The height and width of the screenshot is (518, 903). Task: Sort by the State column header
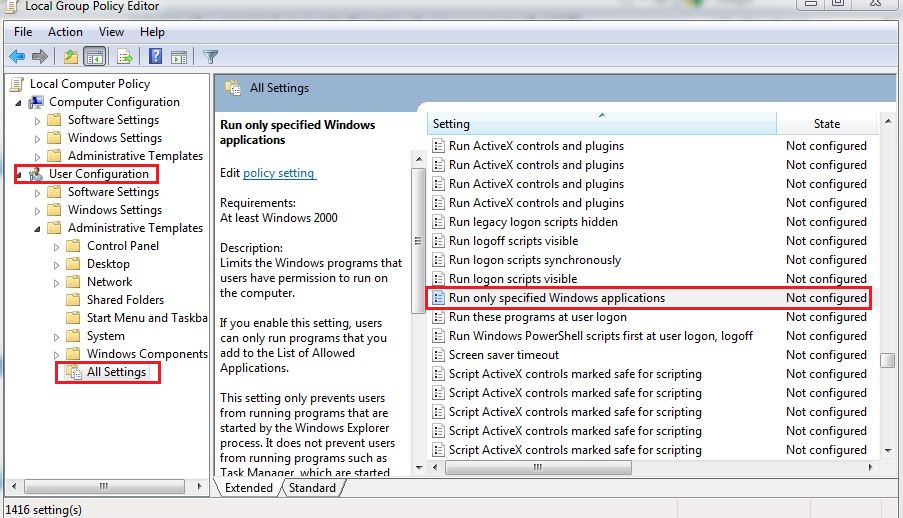tap(826, 124)
